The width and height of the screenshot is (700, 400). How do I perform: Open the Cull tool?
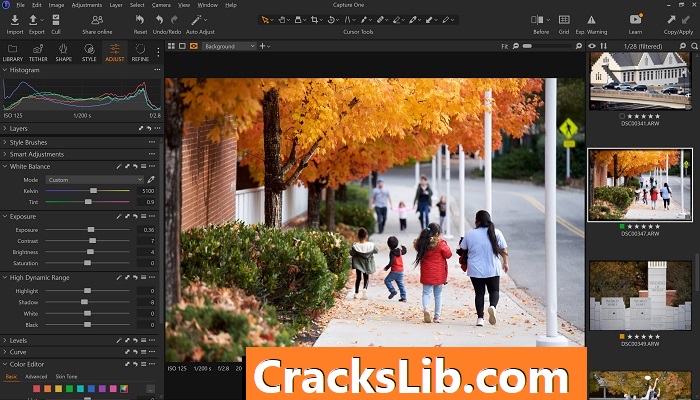[56, 20]
